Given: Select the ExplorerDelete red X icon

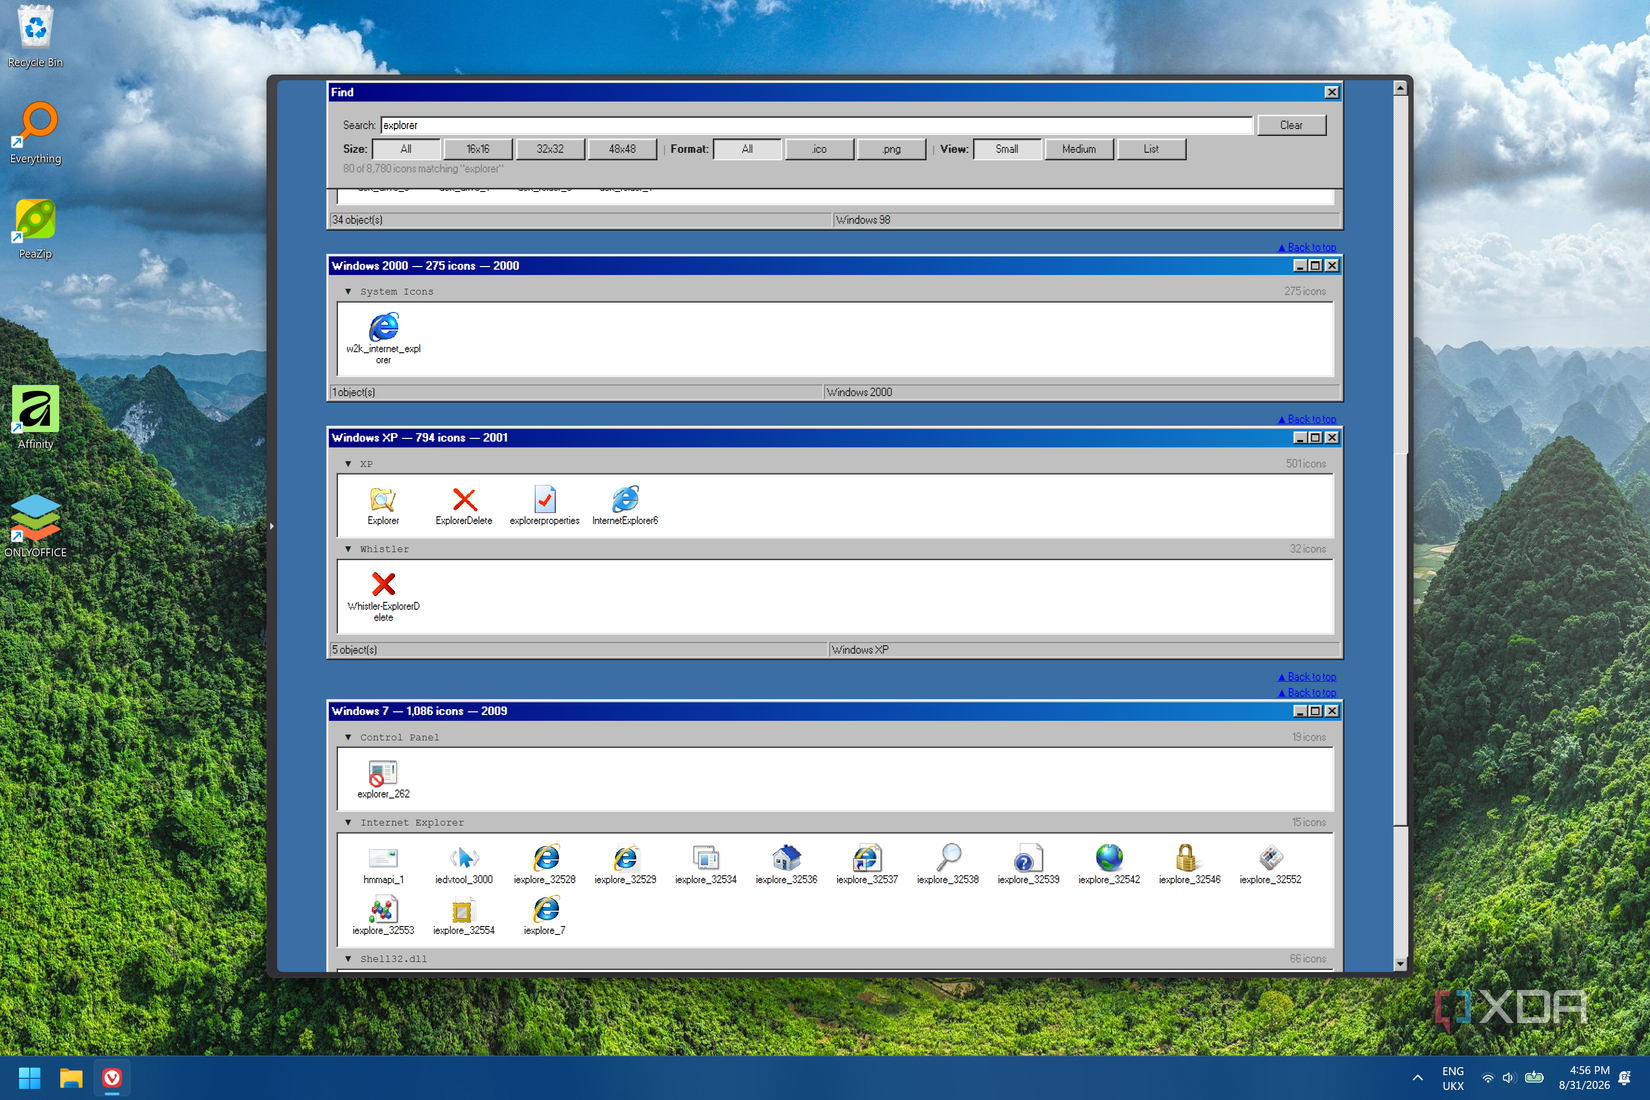Looking at the screenshot, I should pyautogui.click(x=464, y=505).
